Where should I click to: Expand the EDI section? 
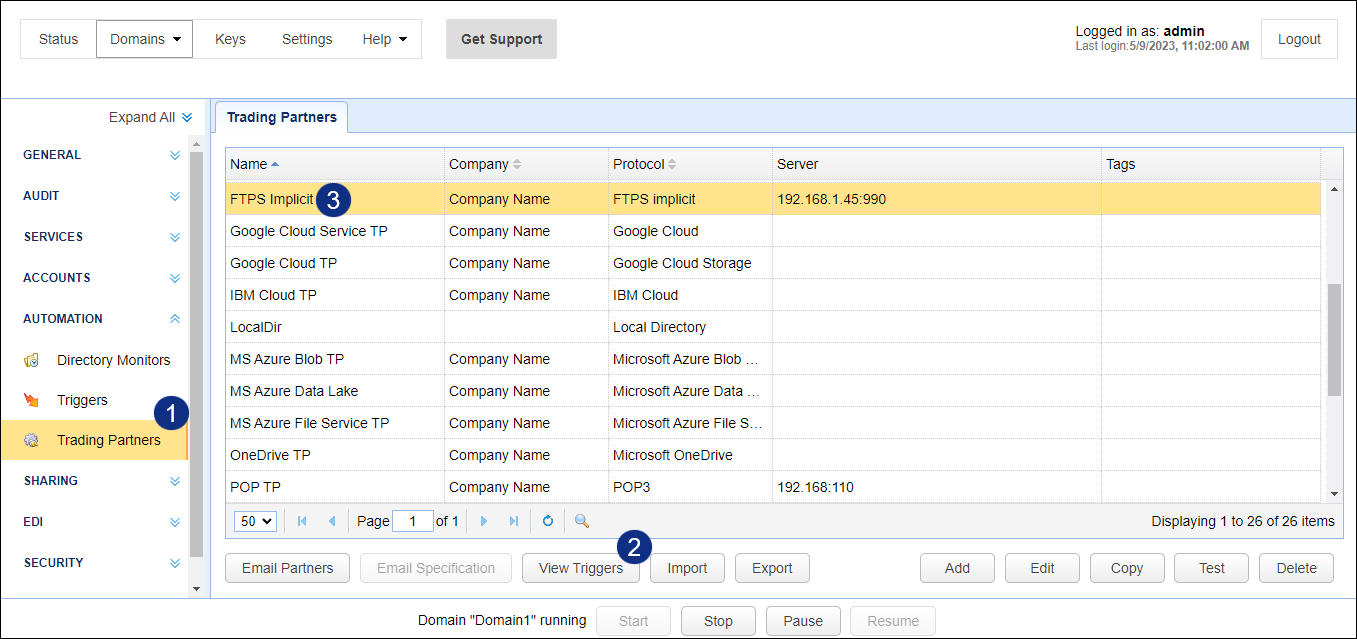[175, 522]
